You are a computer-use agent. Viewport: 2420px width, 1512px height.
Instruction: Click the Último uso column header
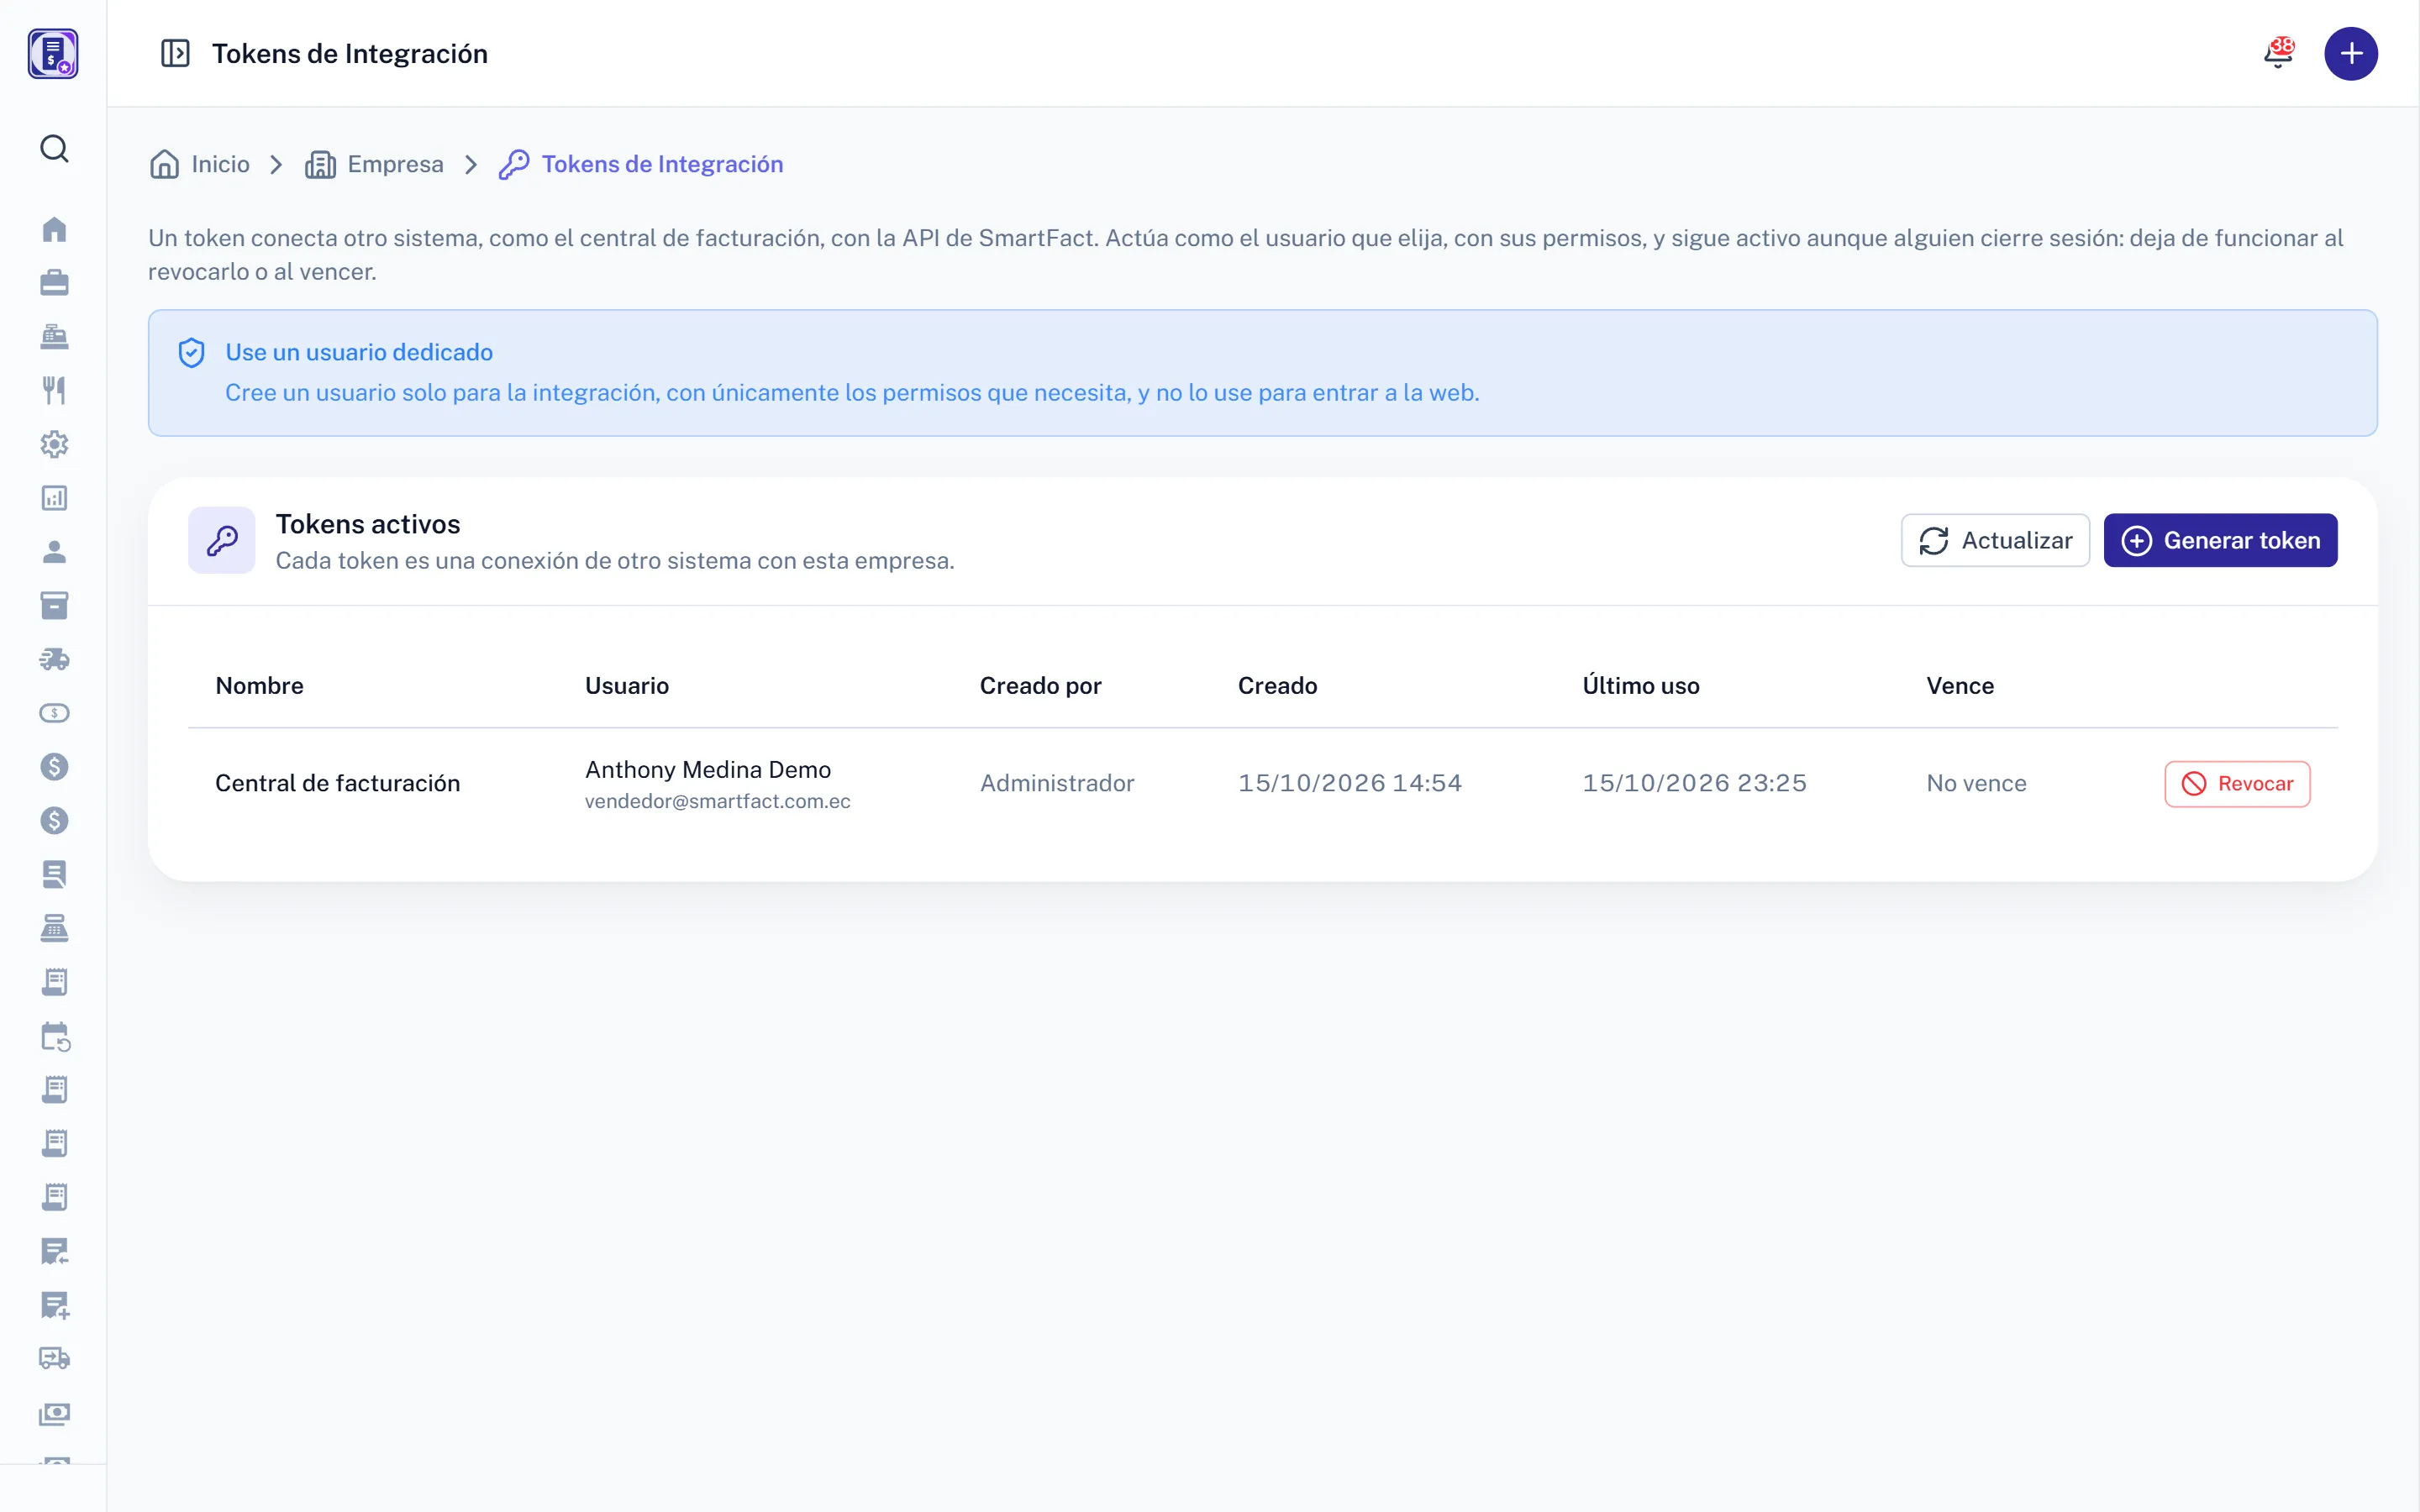point(1641,686)
